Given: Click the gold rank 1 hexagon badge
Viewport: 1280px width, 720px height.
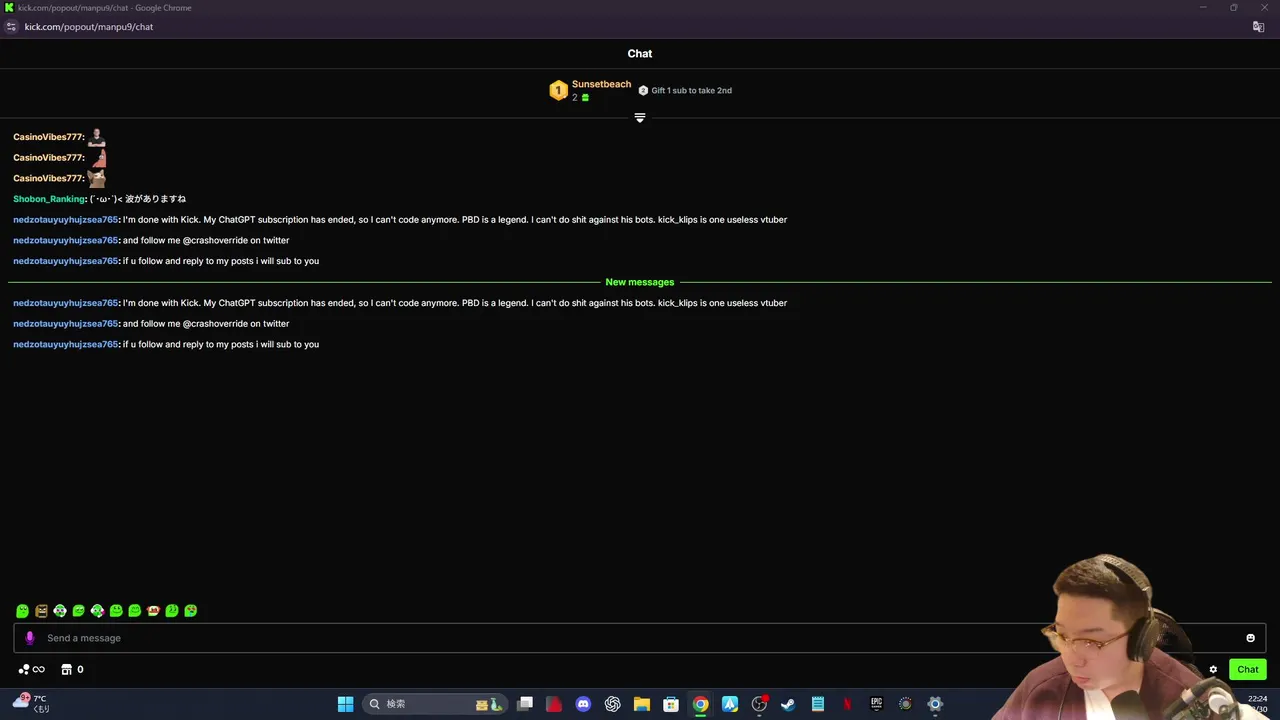Looking at the screenshot, I should (558, 91).
